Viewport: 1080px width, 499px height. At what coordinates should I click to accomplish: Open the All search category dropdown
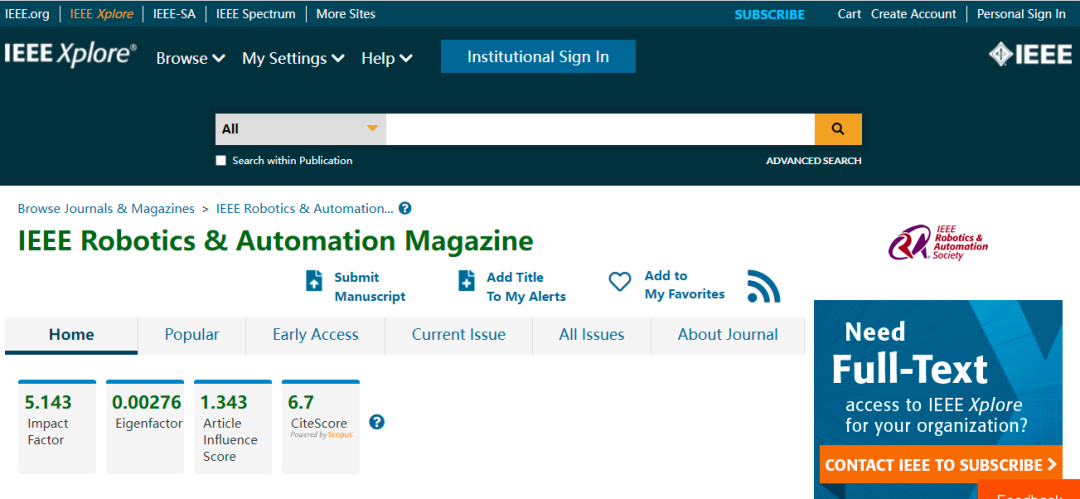(x=300, y=129)
